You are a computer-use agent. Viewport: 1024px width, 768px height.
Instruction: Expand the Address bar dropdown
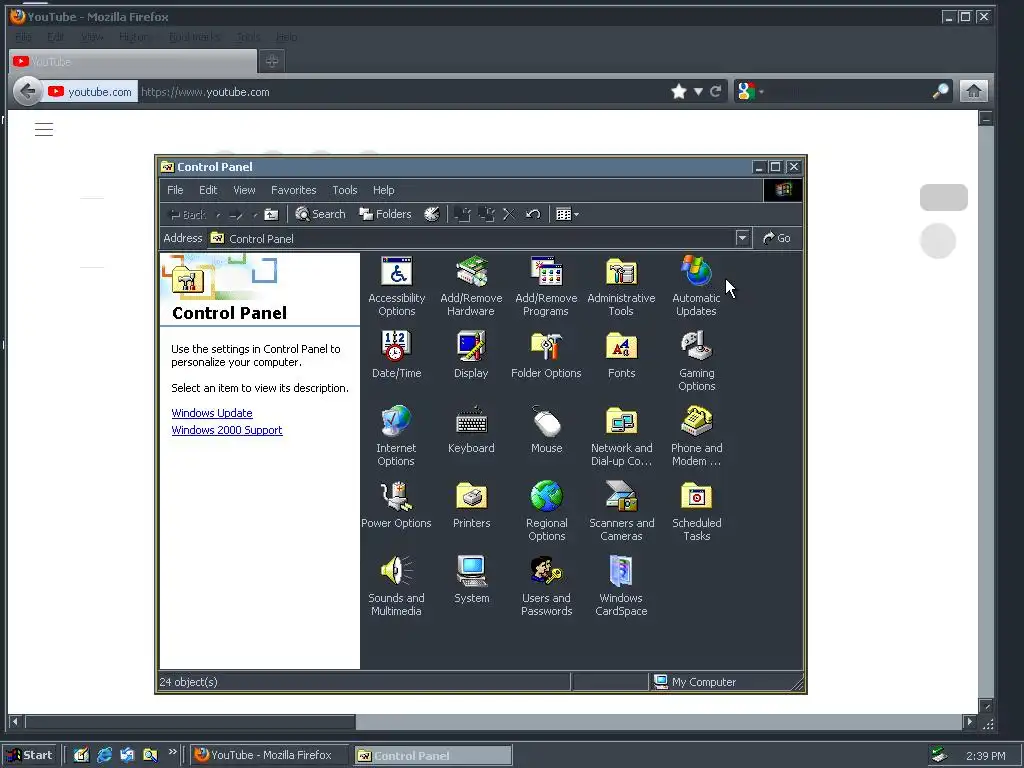click(x=742, y=238)
